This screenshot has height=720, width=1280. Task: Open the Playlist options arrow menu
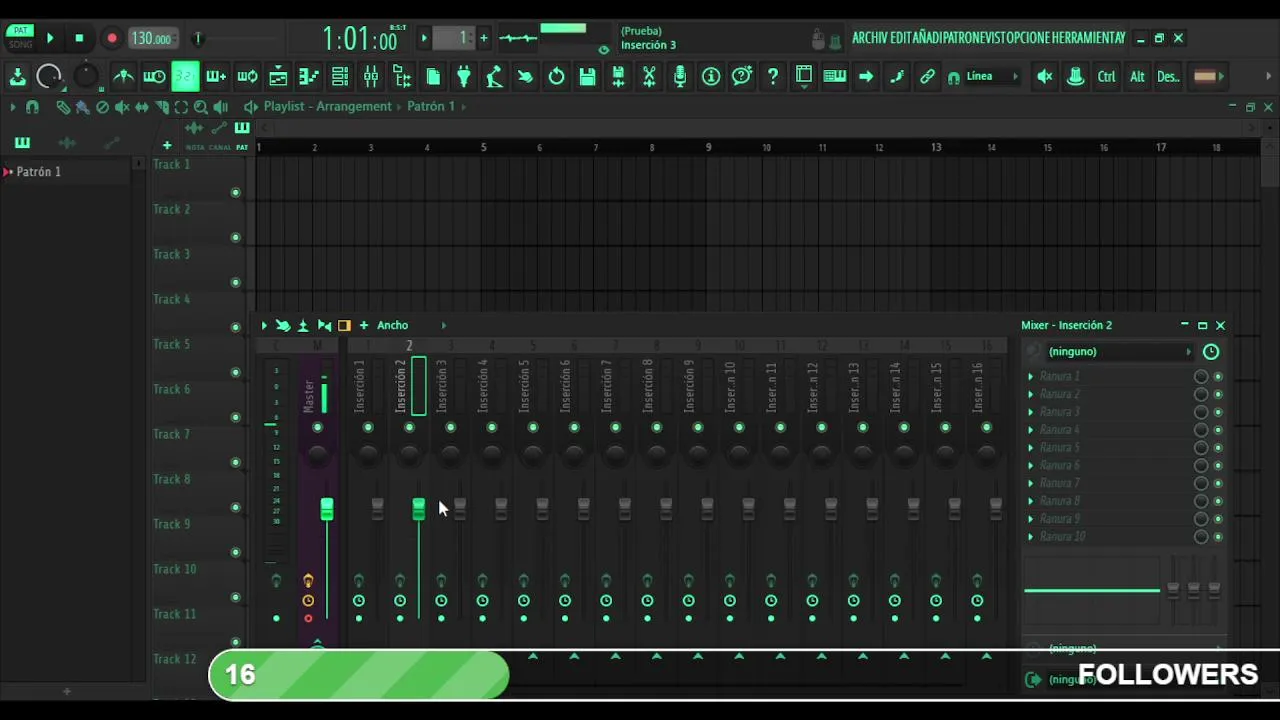pyautogui.click(x=13, y=107)
